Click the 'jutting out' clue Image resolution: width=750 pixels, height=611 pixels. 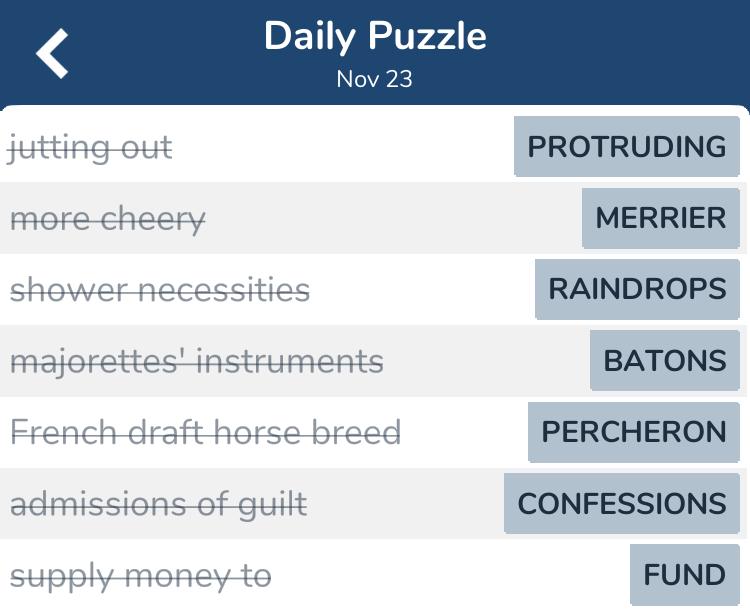[90, 148]
